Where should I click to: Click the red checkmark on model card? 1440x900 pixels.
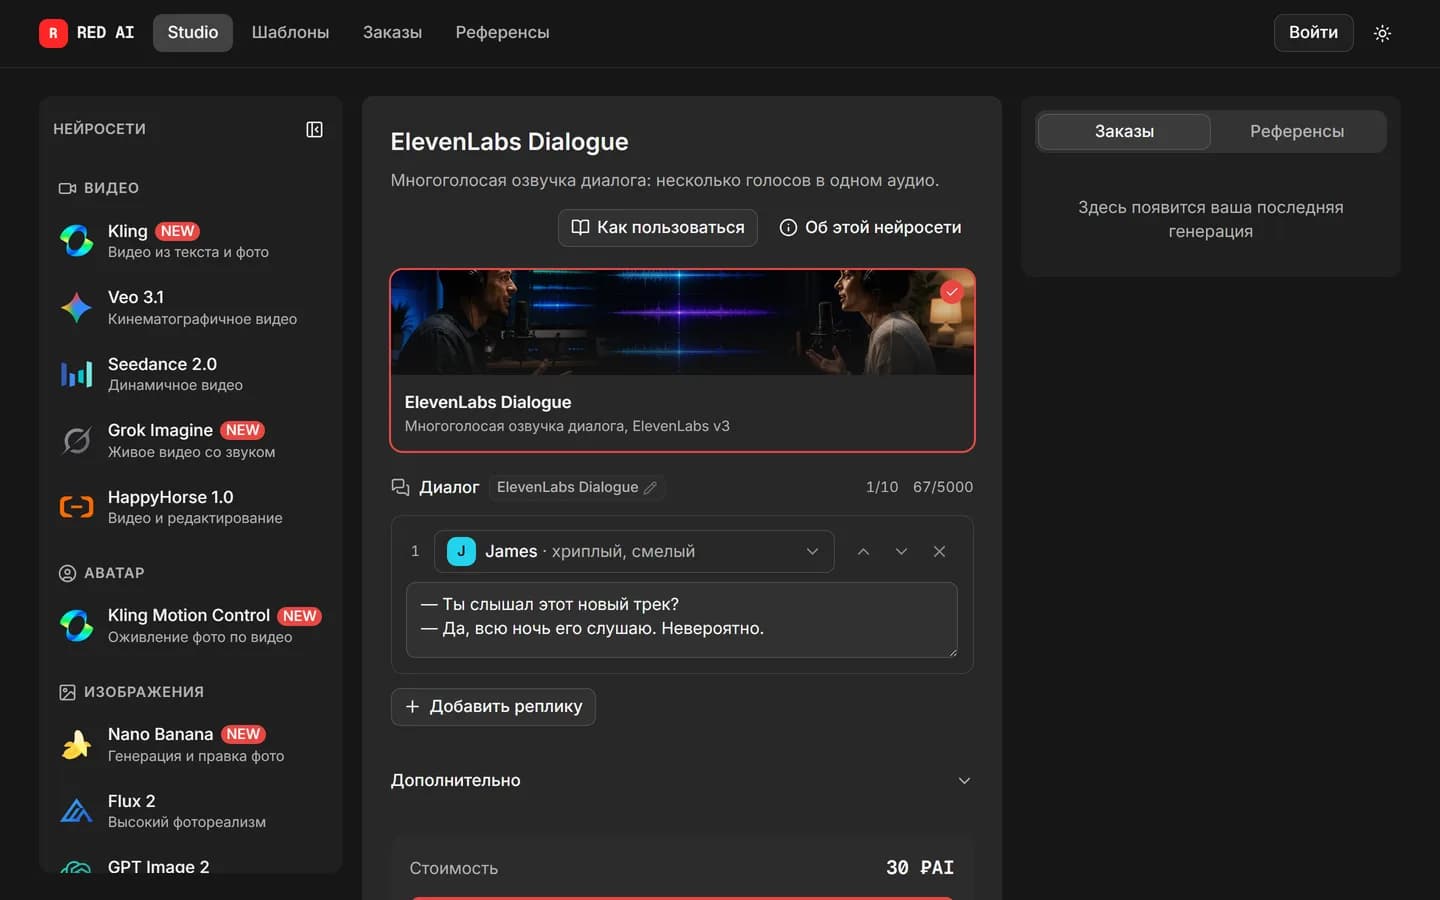point(951,292)
